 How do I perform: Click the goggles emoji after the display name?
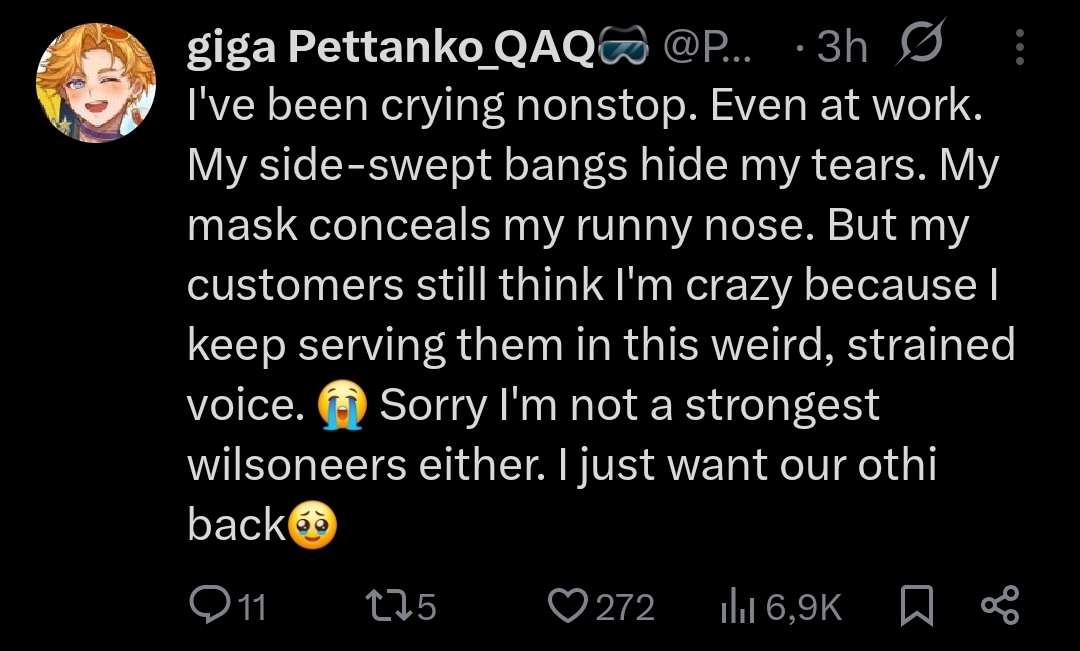tap(622, 47)
